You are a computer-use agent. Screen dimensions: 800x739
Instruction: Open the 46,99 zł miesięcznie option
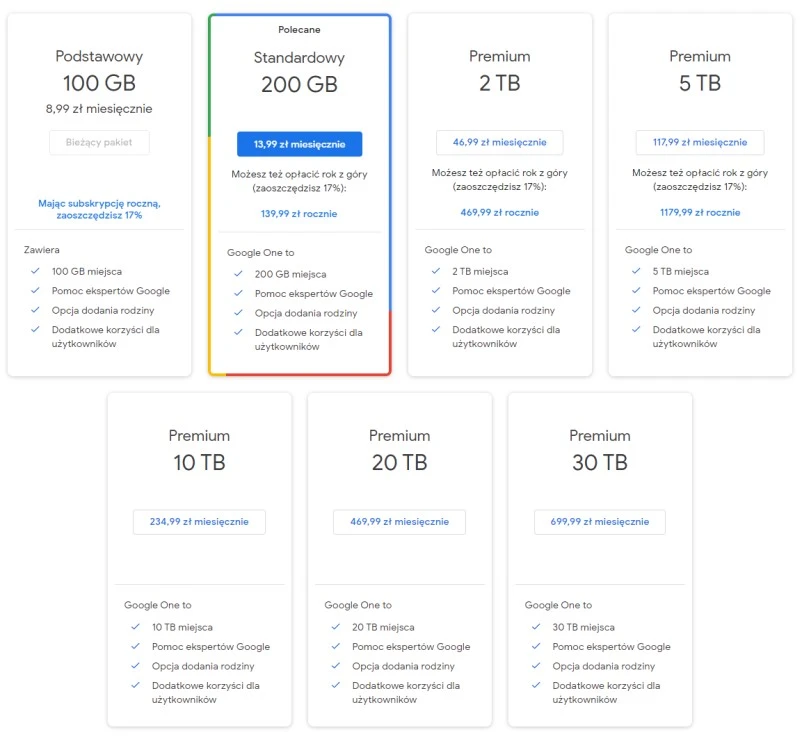(x=499, y=141)
